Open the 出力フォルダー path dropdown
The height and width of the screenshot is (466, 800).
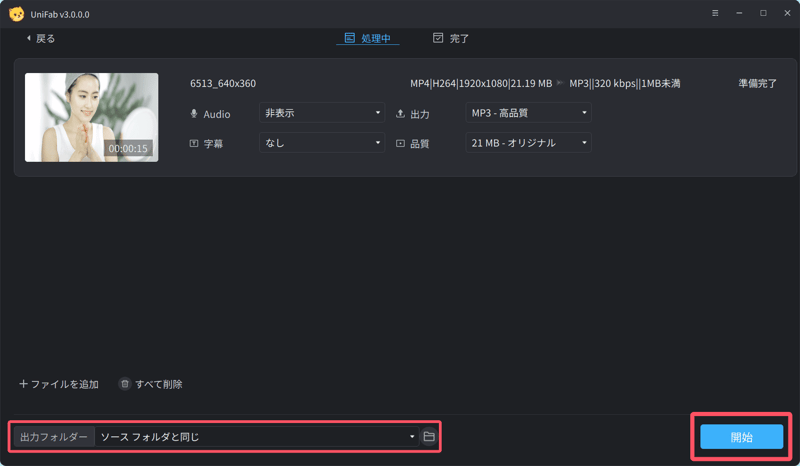tap(256, 437)
